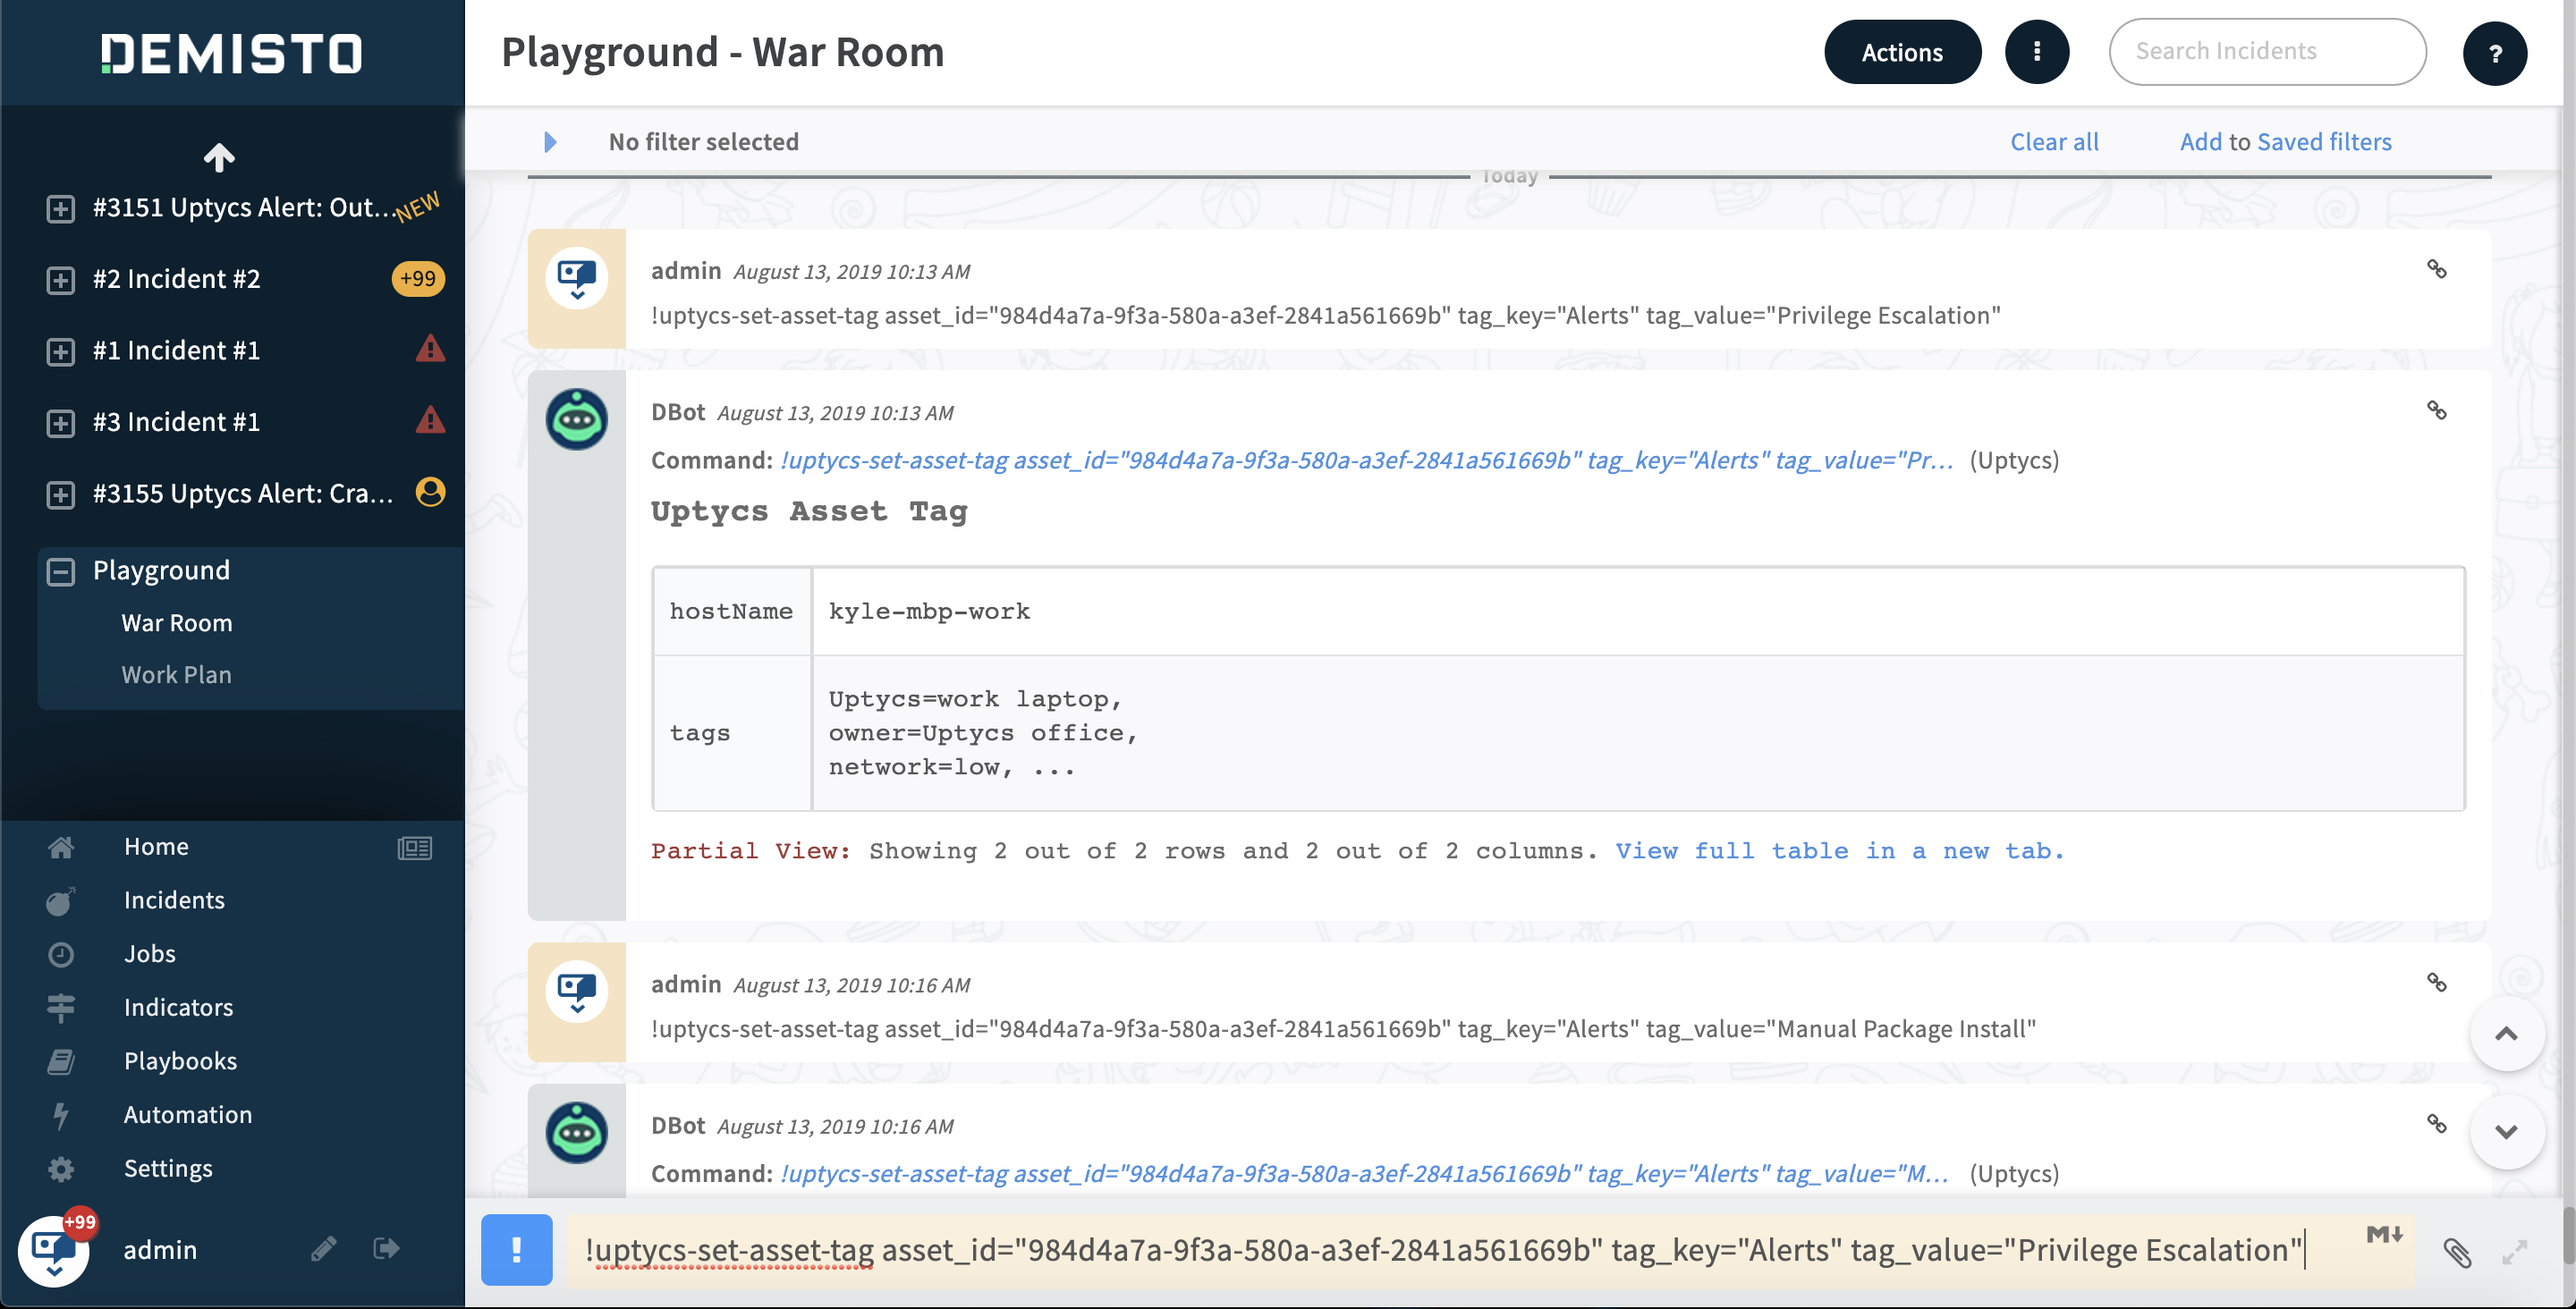The image size is (2576, 1309).
Task: Click the Demisto logo
Action: [x=232, y=53]
